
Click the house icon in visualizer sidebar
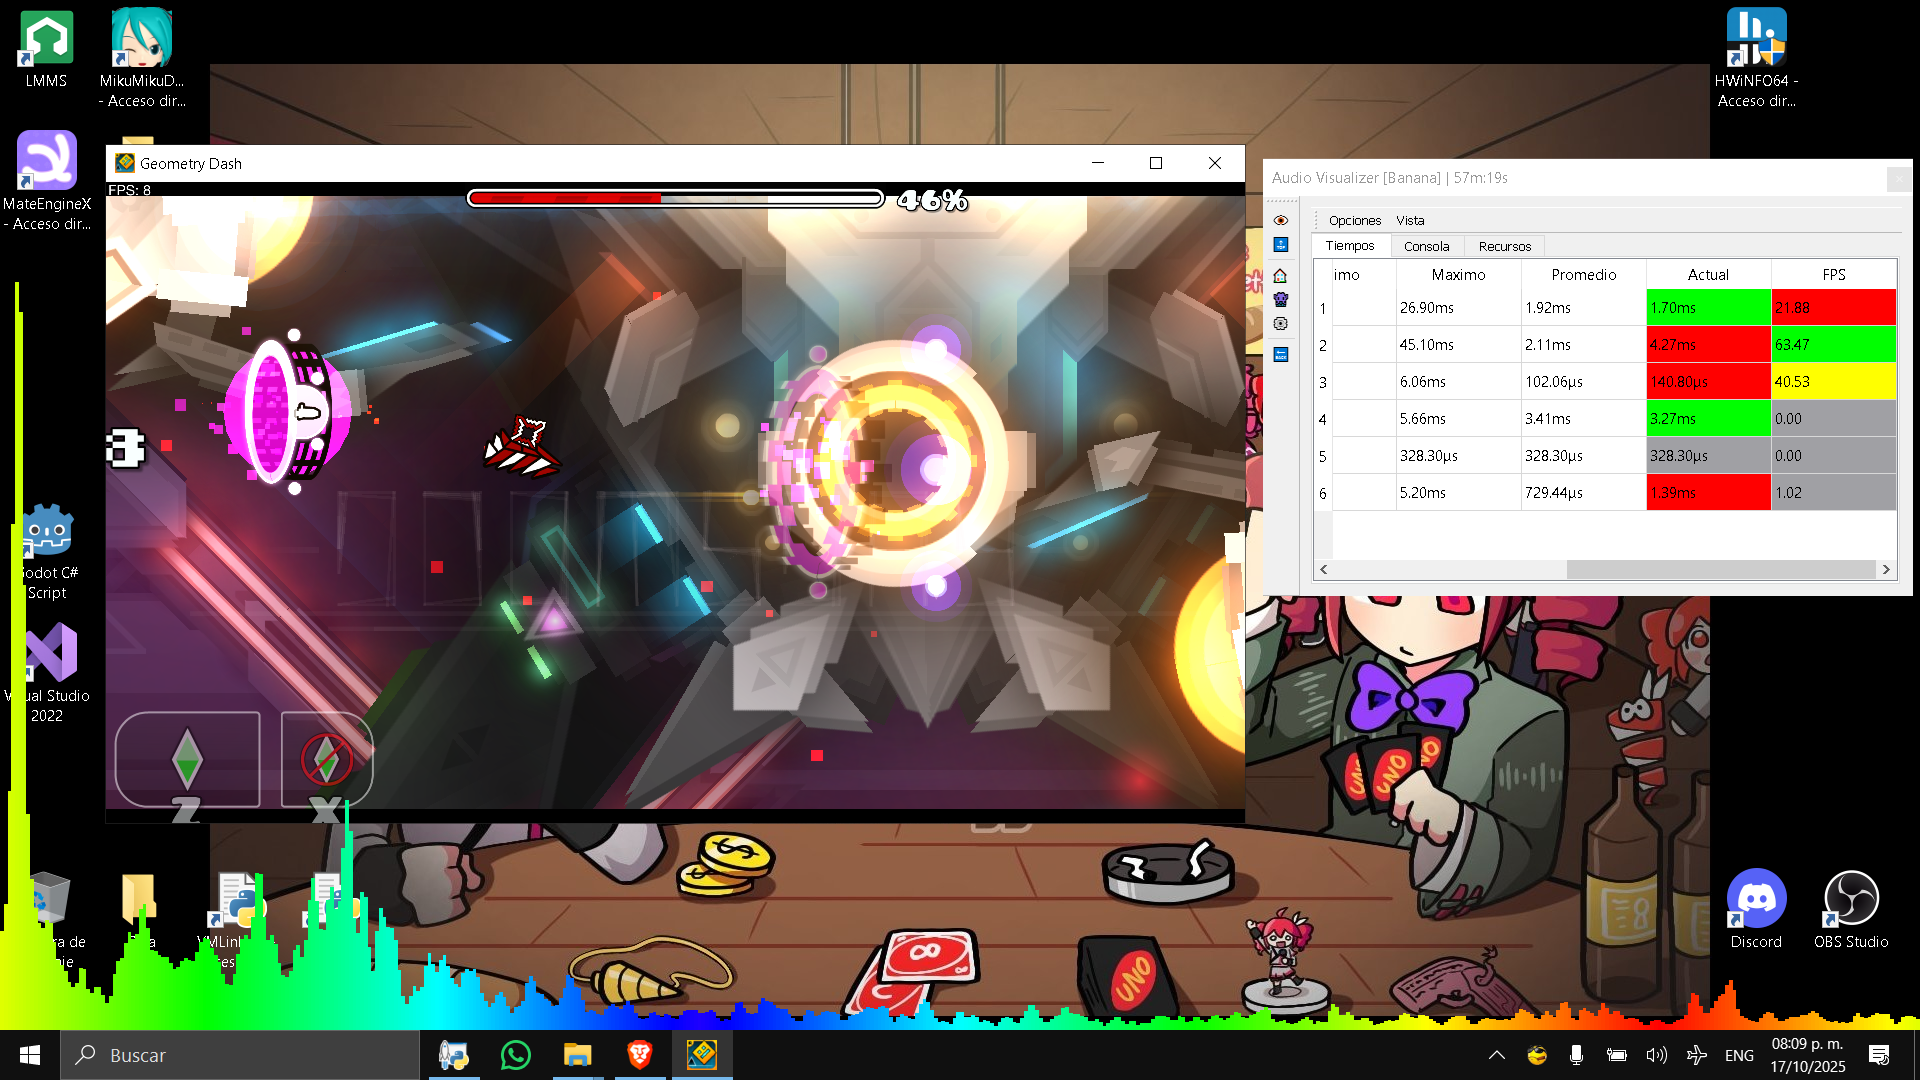click(1280, 276)
